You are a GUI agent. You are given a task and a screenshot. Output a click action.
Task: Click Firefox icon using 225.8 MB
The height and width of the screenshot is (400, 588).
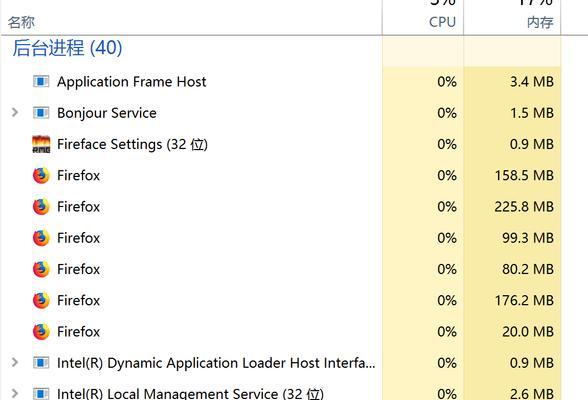pos(41,207)
